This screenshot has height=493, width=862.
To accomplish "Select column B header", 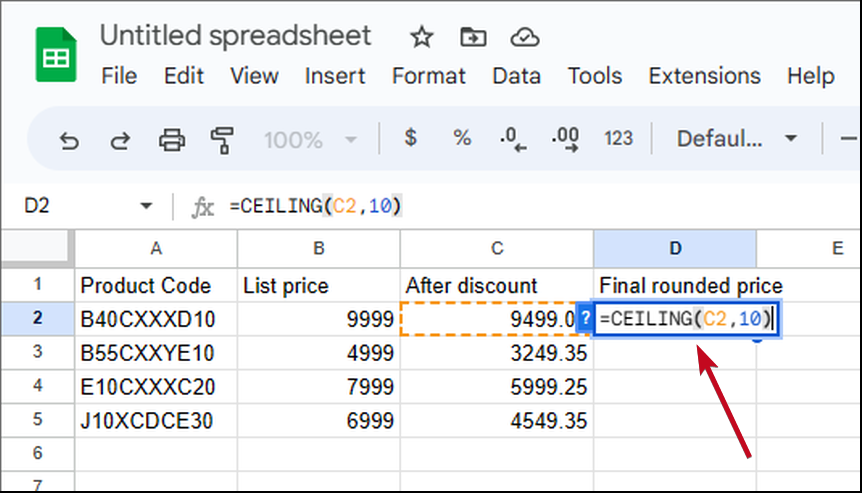I will (318, 248).
